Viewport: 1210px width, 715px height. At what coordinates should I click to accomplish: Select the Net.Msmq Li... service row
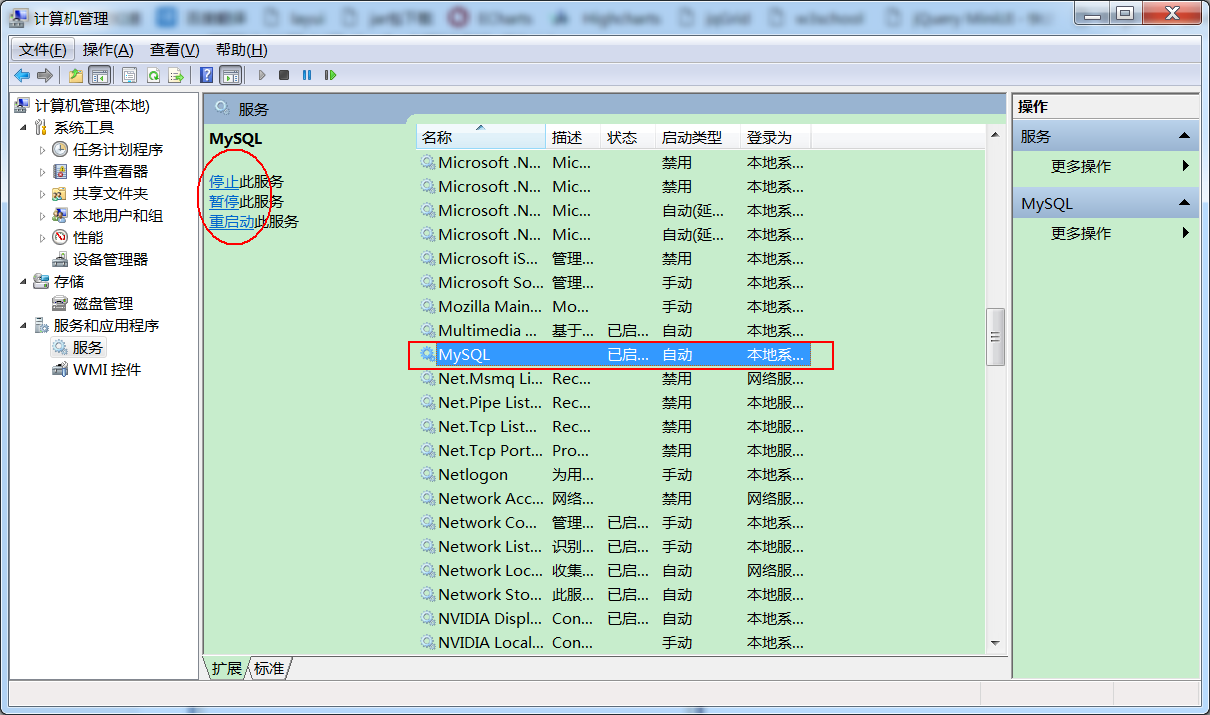coord(614,378)
